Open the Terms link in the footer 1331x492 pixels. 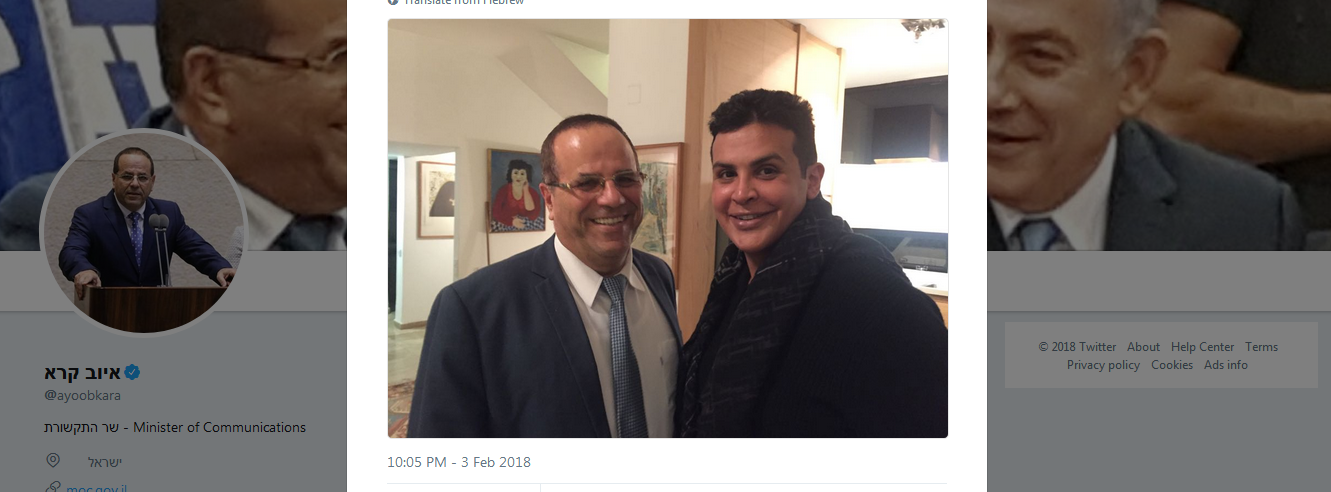[x=1262, y=347]
